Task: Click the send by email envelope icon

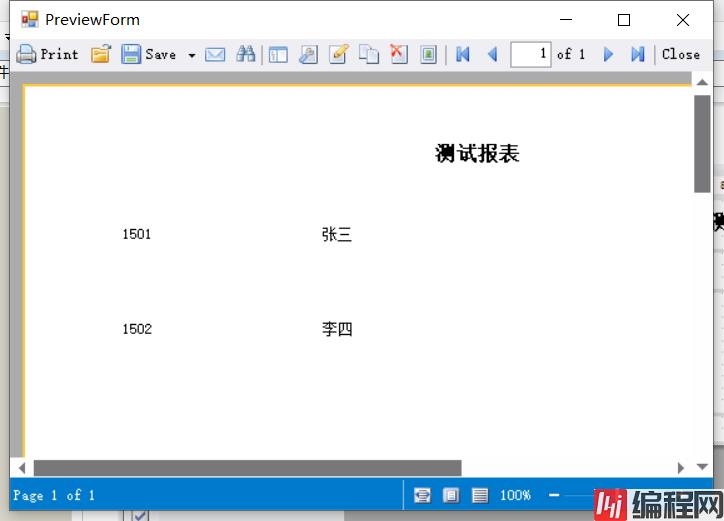Action: point(215,54)
